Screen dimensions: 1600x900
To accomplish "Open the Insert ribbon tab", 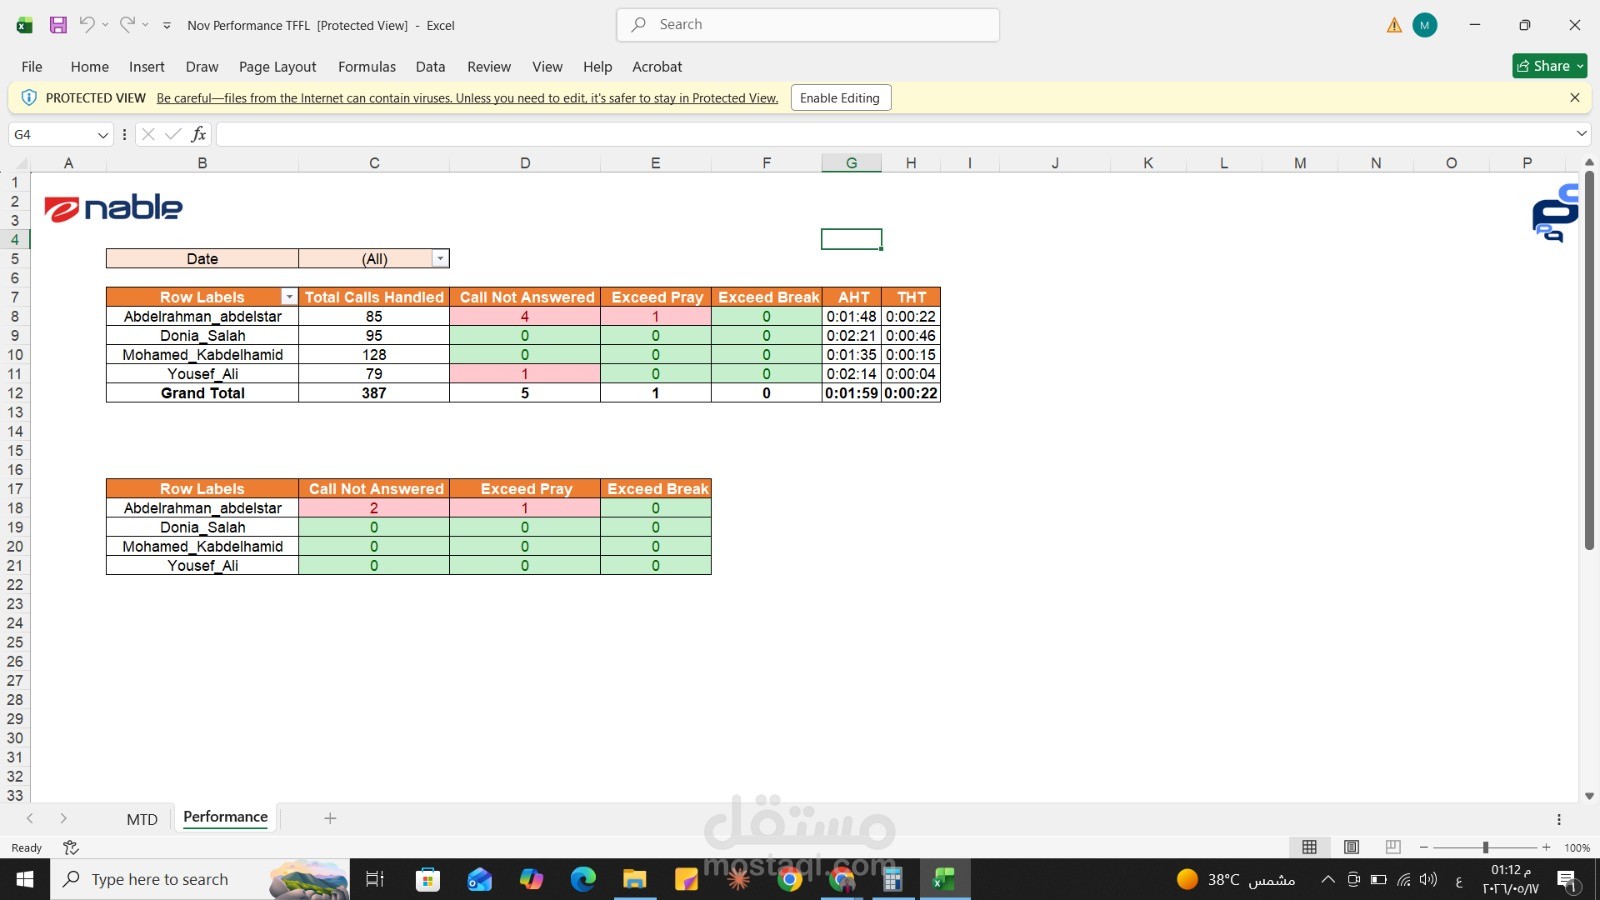I will [x=147, y=67].
